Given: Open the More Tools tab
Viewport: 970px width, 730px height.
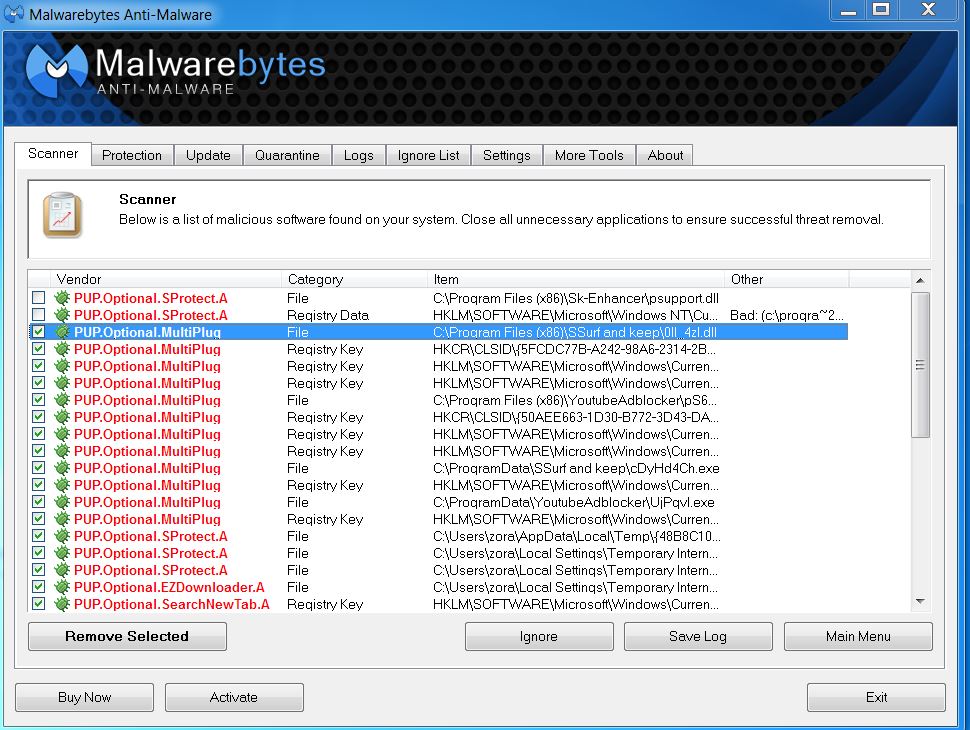Looking at the screenshot, I should (x=589, y=155).
